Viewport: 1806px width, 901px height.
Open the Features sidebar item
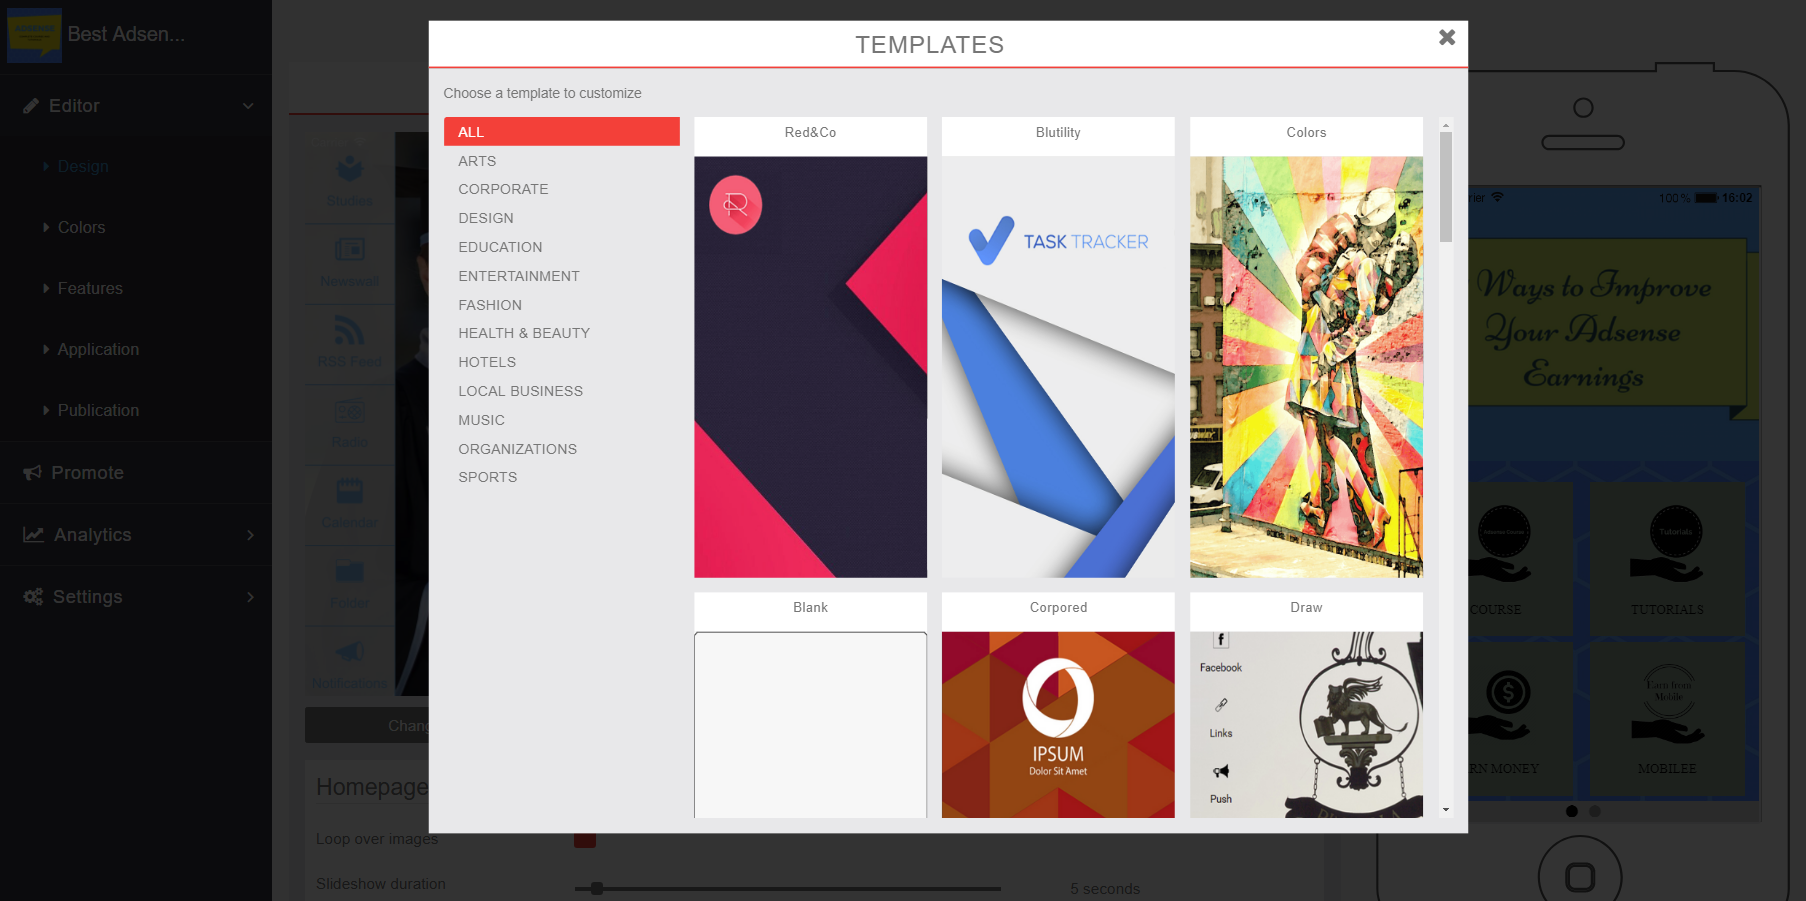[x=90, y=289]
